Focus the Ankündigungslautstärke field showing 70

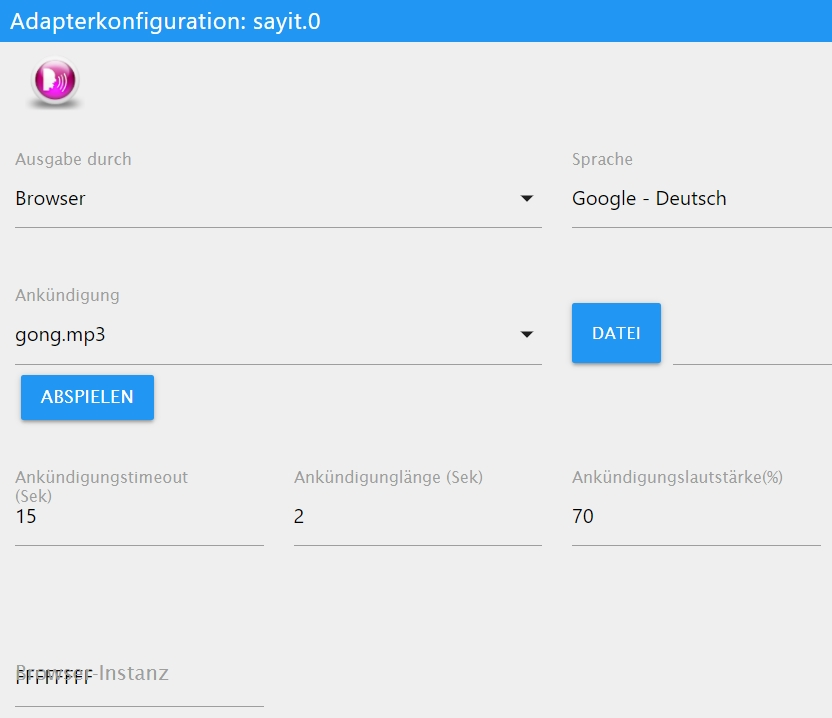(695, 517)
